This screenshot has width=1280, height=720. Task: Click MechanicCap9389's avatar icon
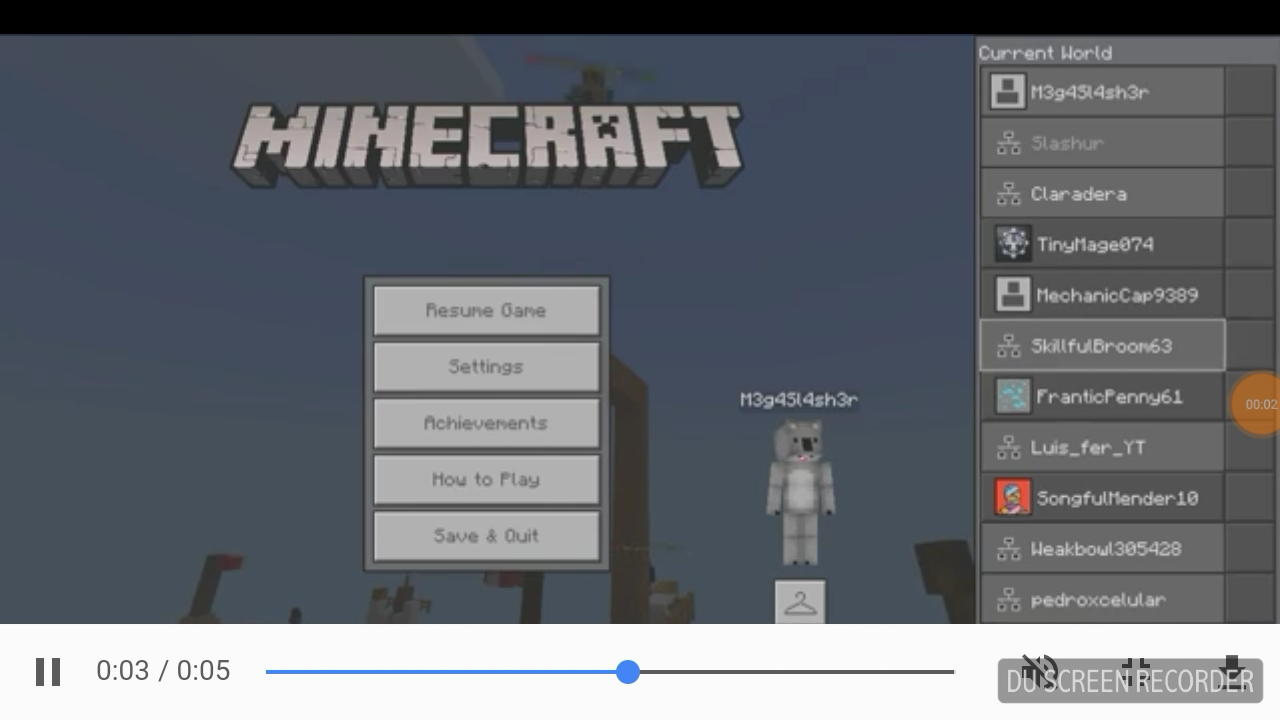1013,295
